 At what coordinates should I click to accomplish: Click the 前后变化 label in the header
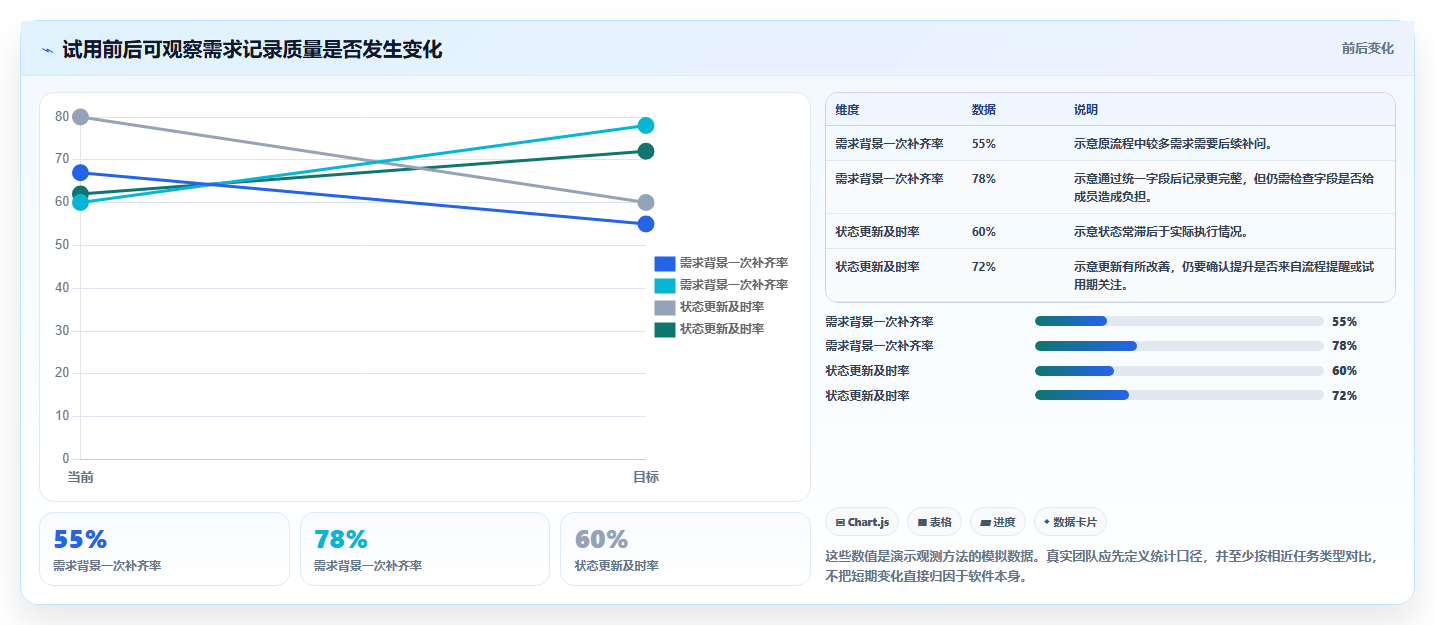coord(1367,49)
